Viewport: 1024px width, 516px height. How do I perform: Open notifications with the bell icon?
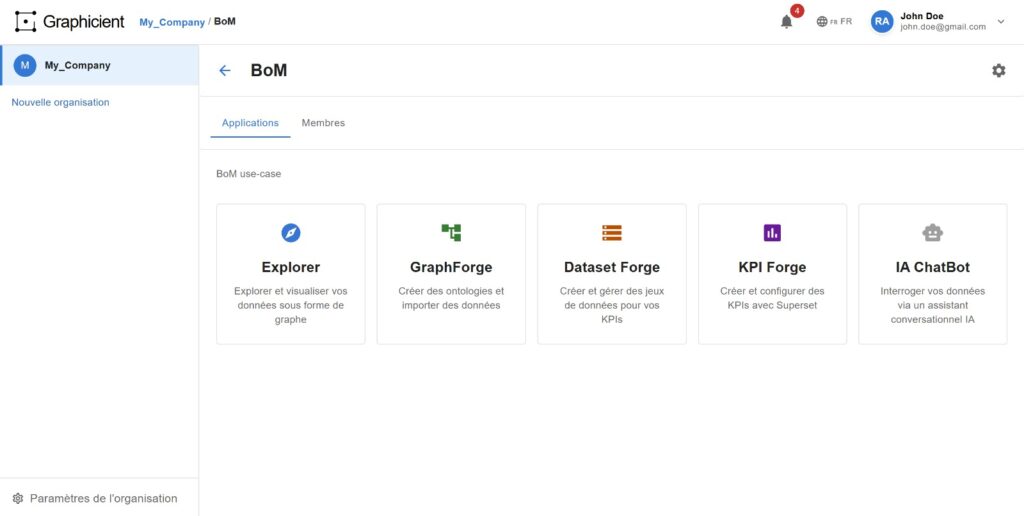point(787,22)
